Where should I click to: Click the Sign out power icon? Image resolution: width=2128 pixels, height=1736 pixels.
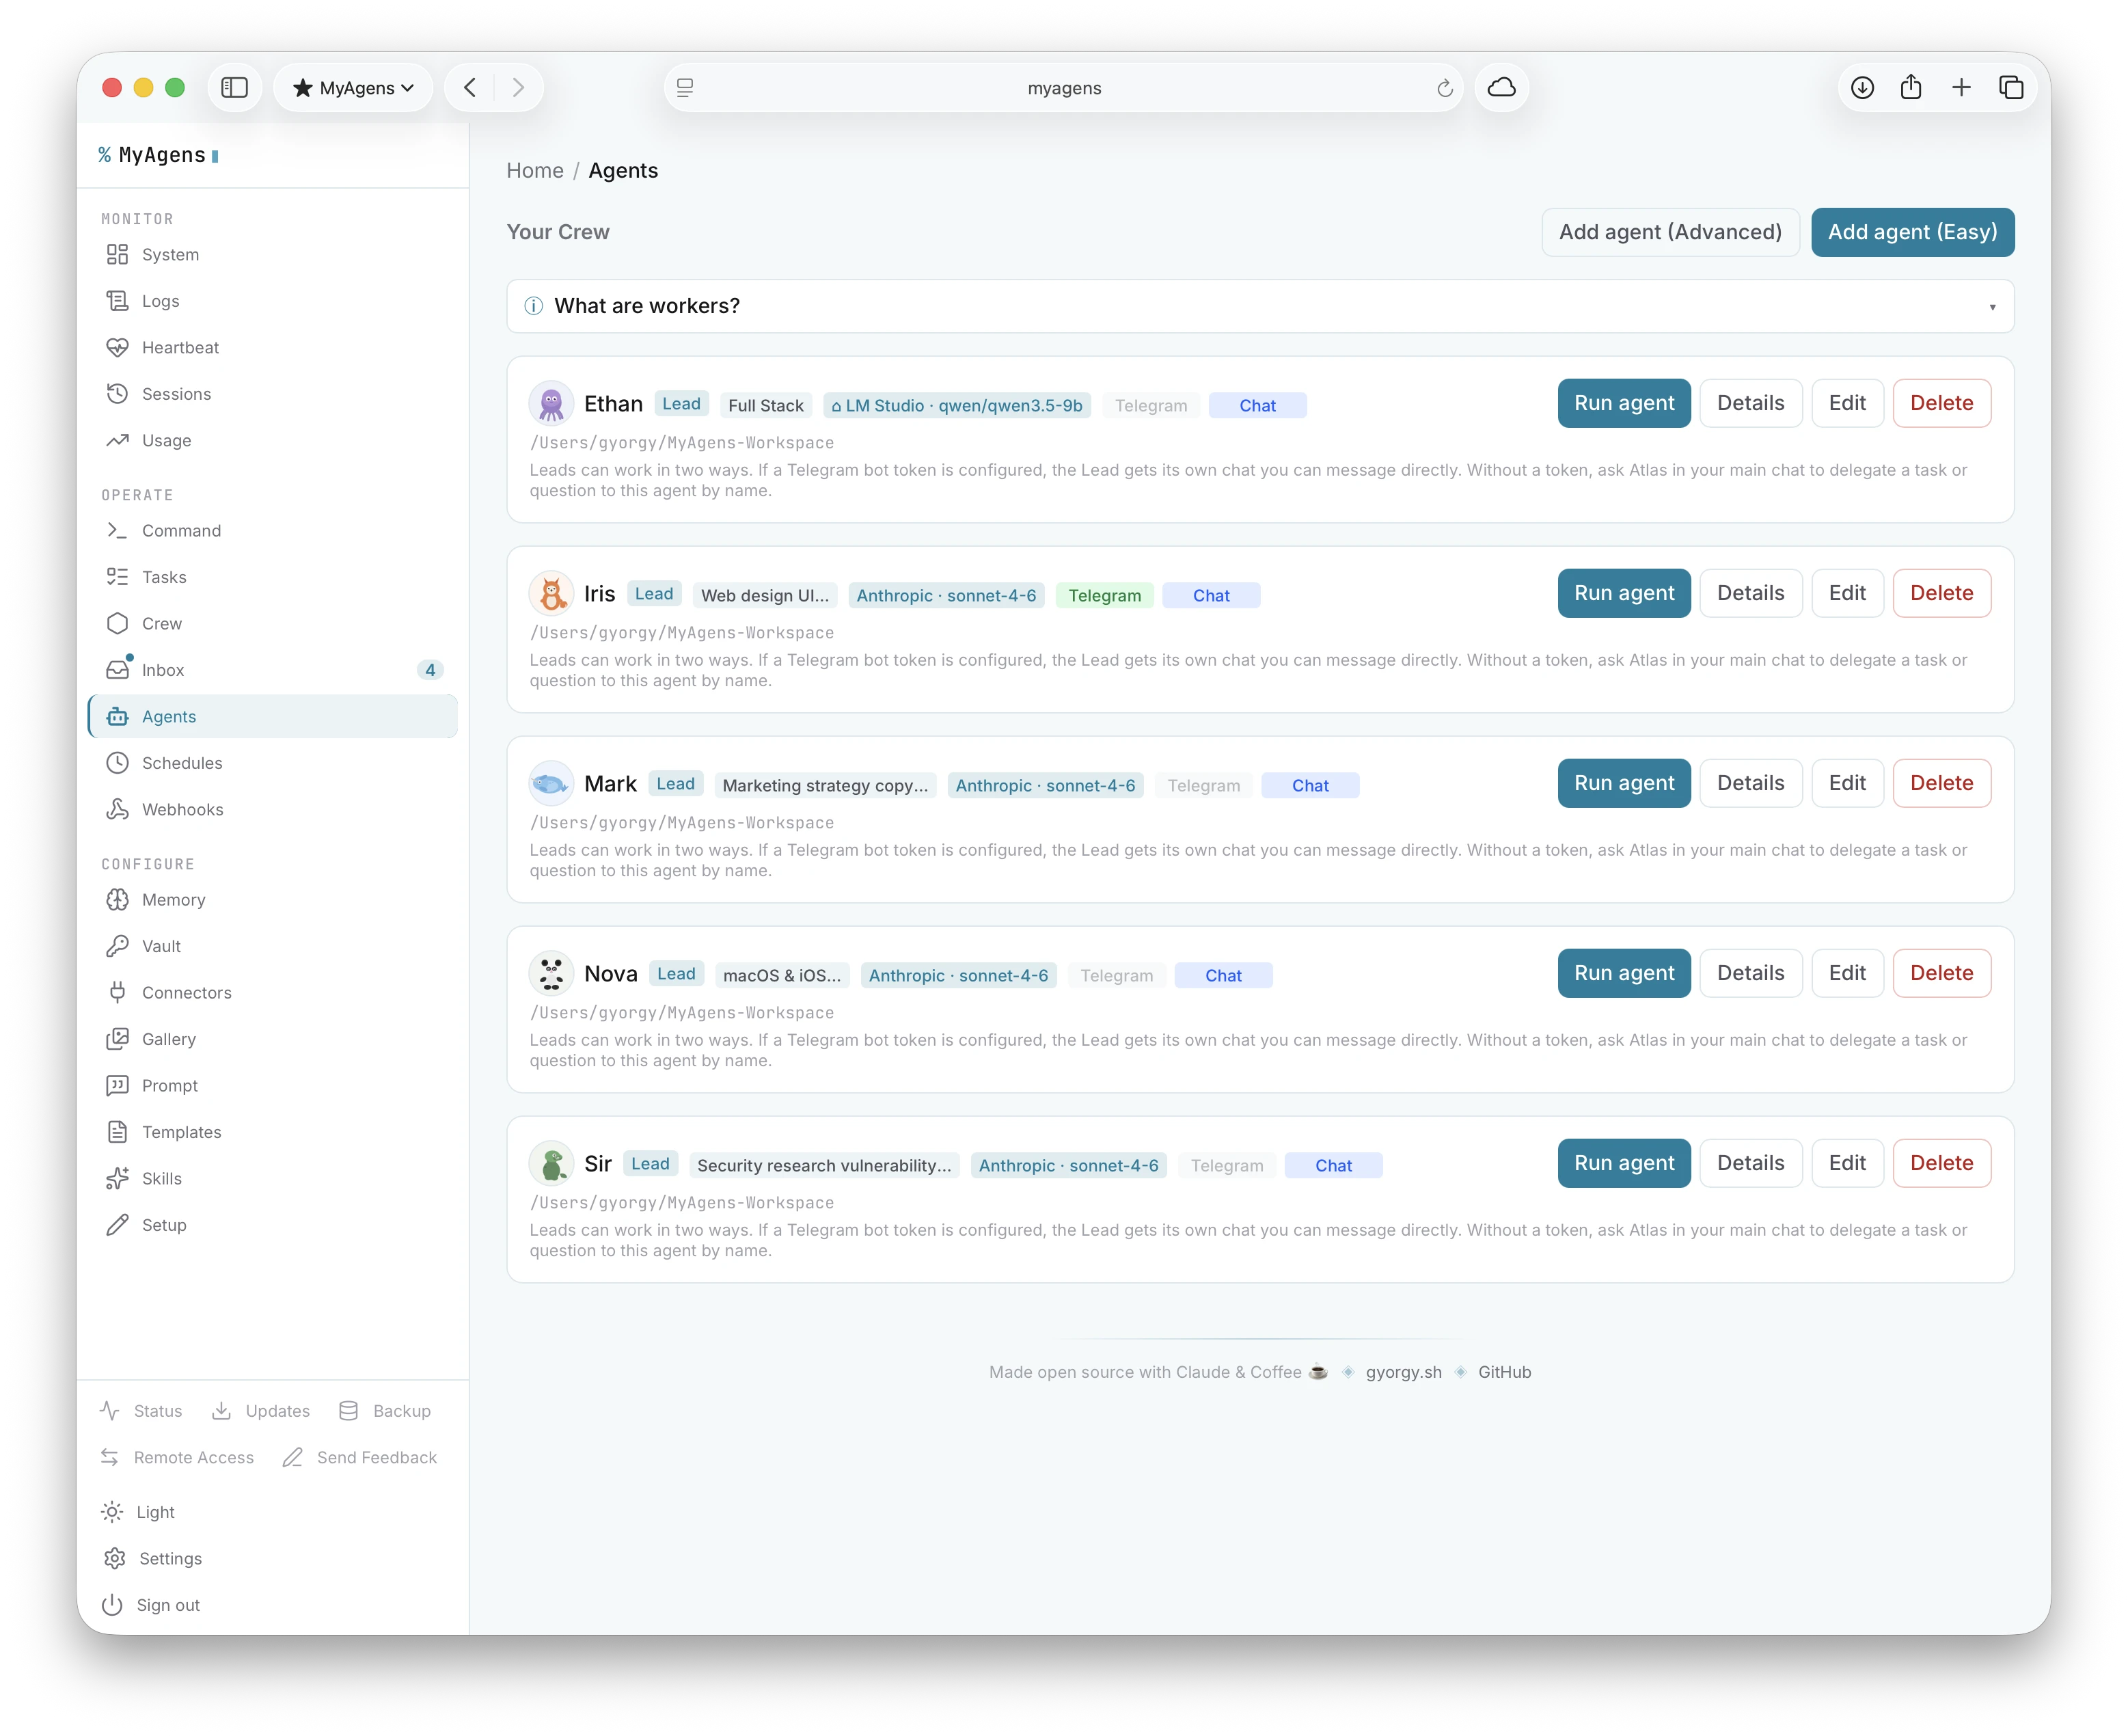(x=112, y=1605)
